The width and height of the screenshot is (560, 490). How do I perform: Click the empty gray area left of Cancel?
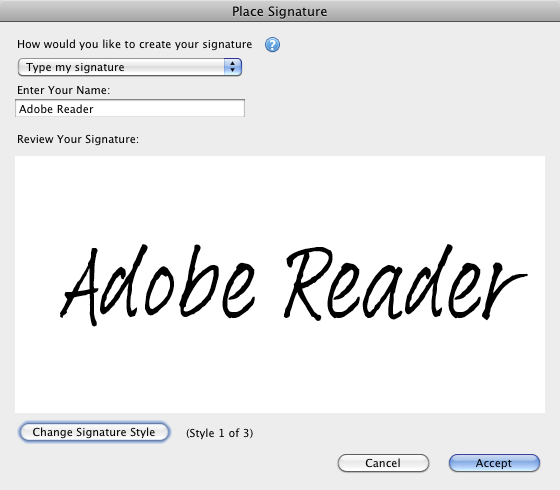[x=179, y=464]
